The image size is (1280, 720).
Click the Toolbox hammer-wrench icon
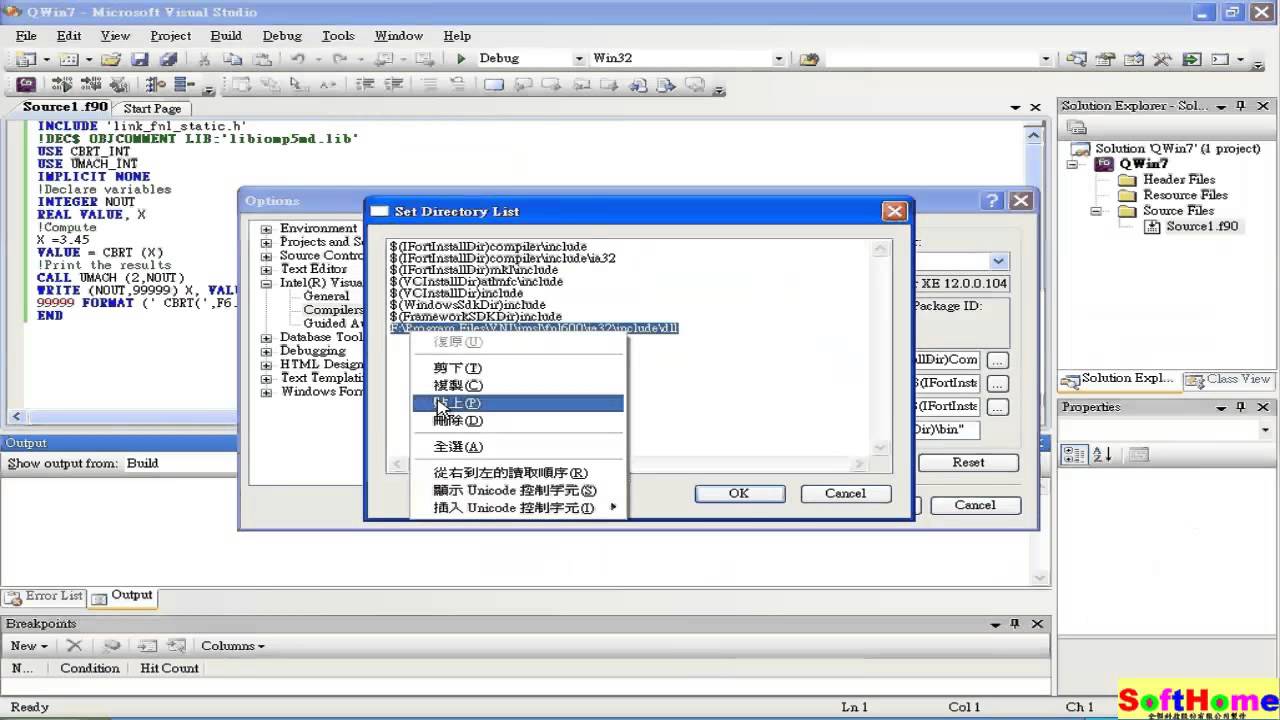click(1162, 59)
